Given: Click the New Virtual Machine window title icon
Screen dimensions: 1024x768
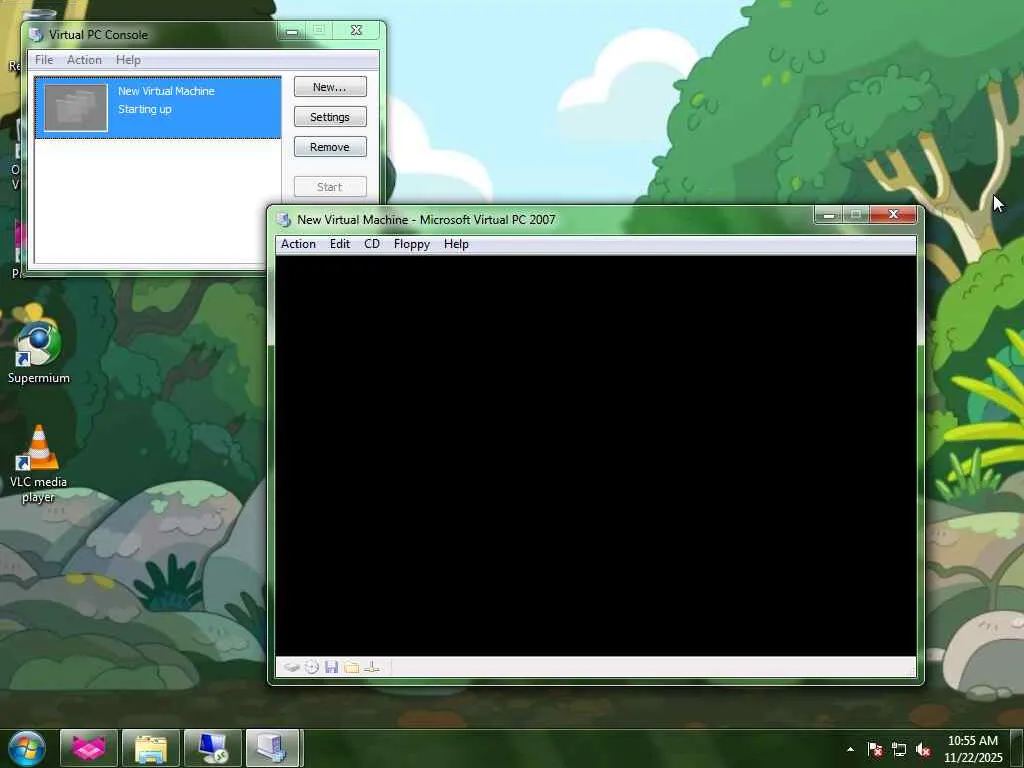Looking at the screenshot, I should point(283,220).
